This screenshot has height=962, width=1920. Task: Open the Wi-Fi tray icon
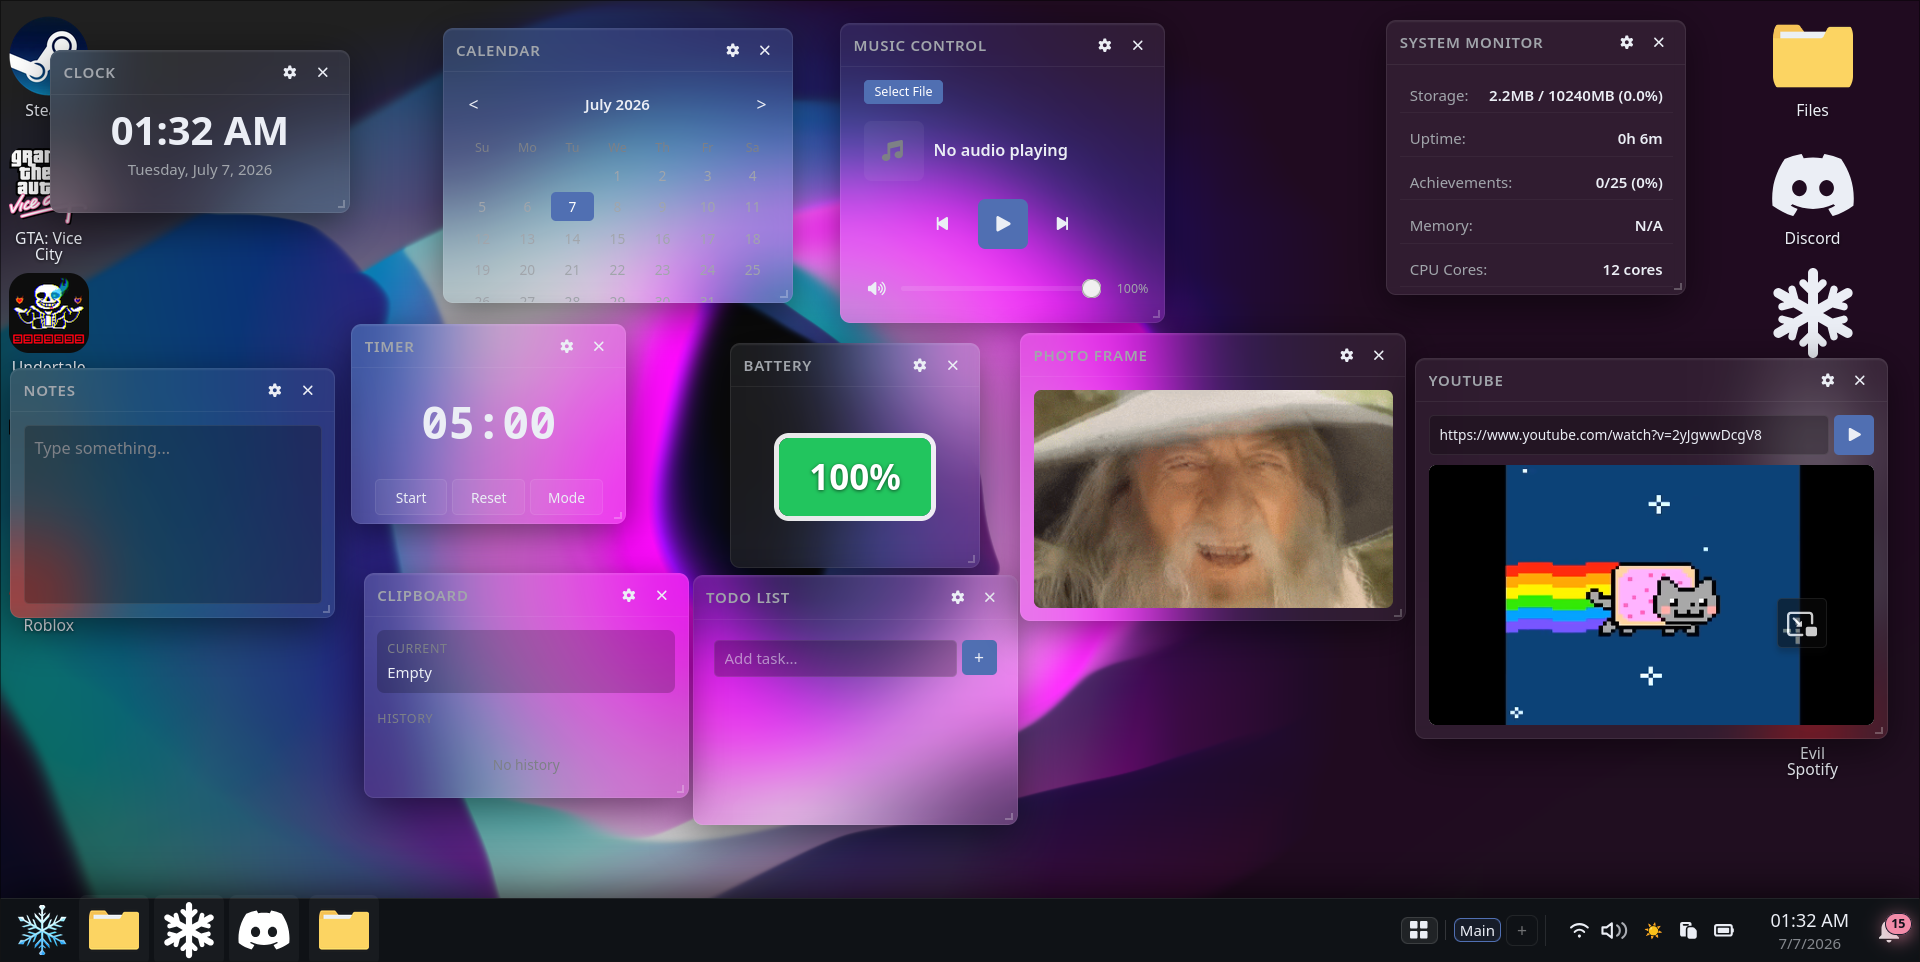click(x=1579, y=931)
